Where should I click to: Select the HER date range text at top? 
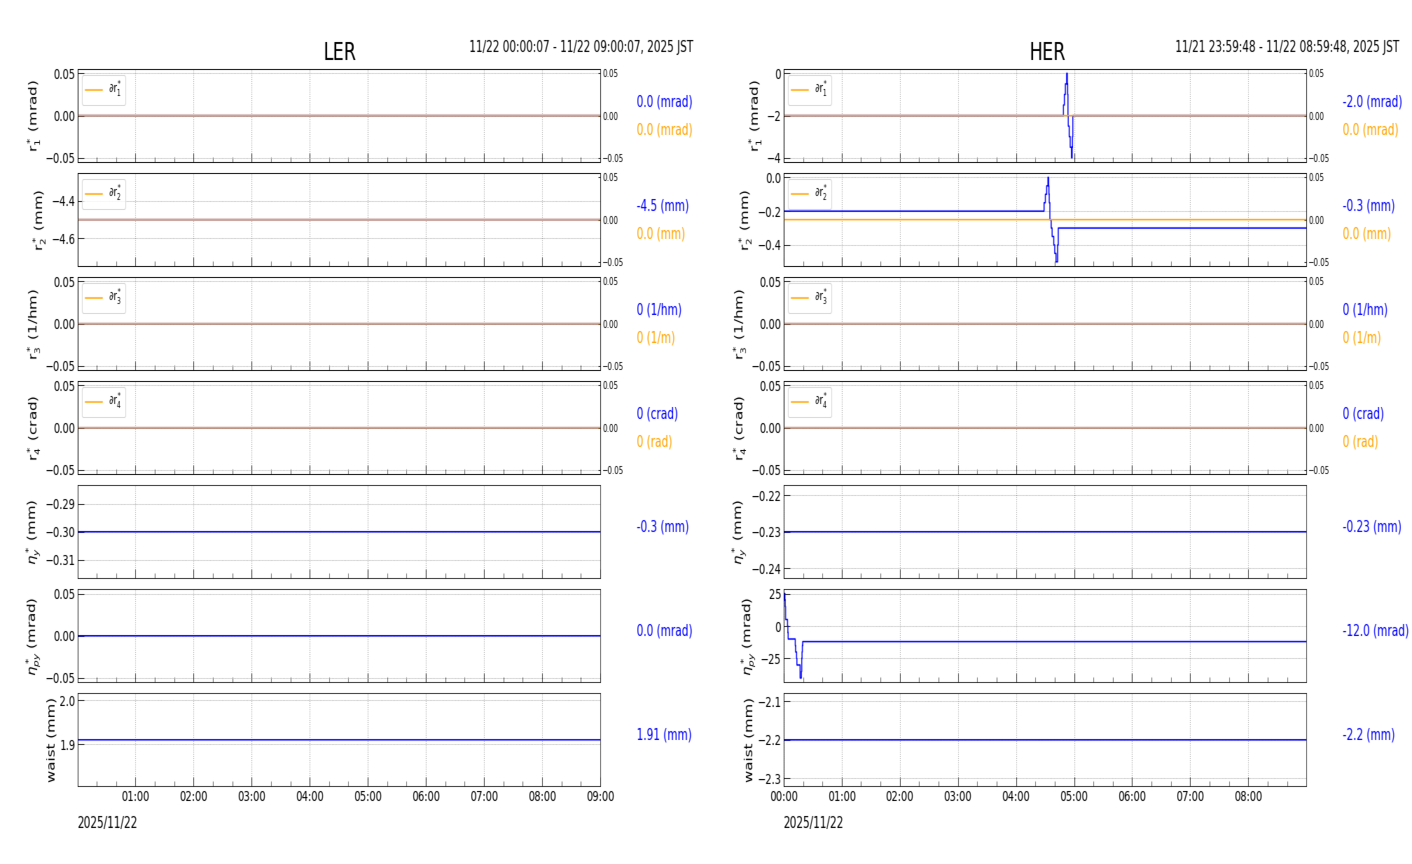click(x=1286, y=47)
